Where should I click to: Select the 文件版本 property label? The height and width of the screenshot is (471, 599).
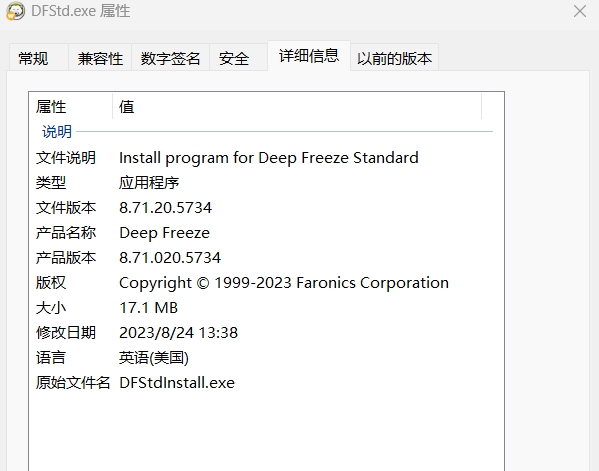click(66, 207)
